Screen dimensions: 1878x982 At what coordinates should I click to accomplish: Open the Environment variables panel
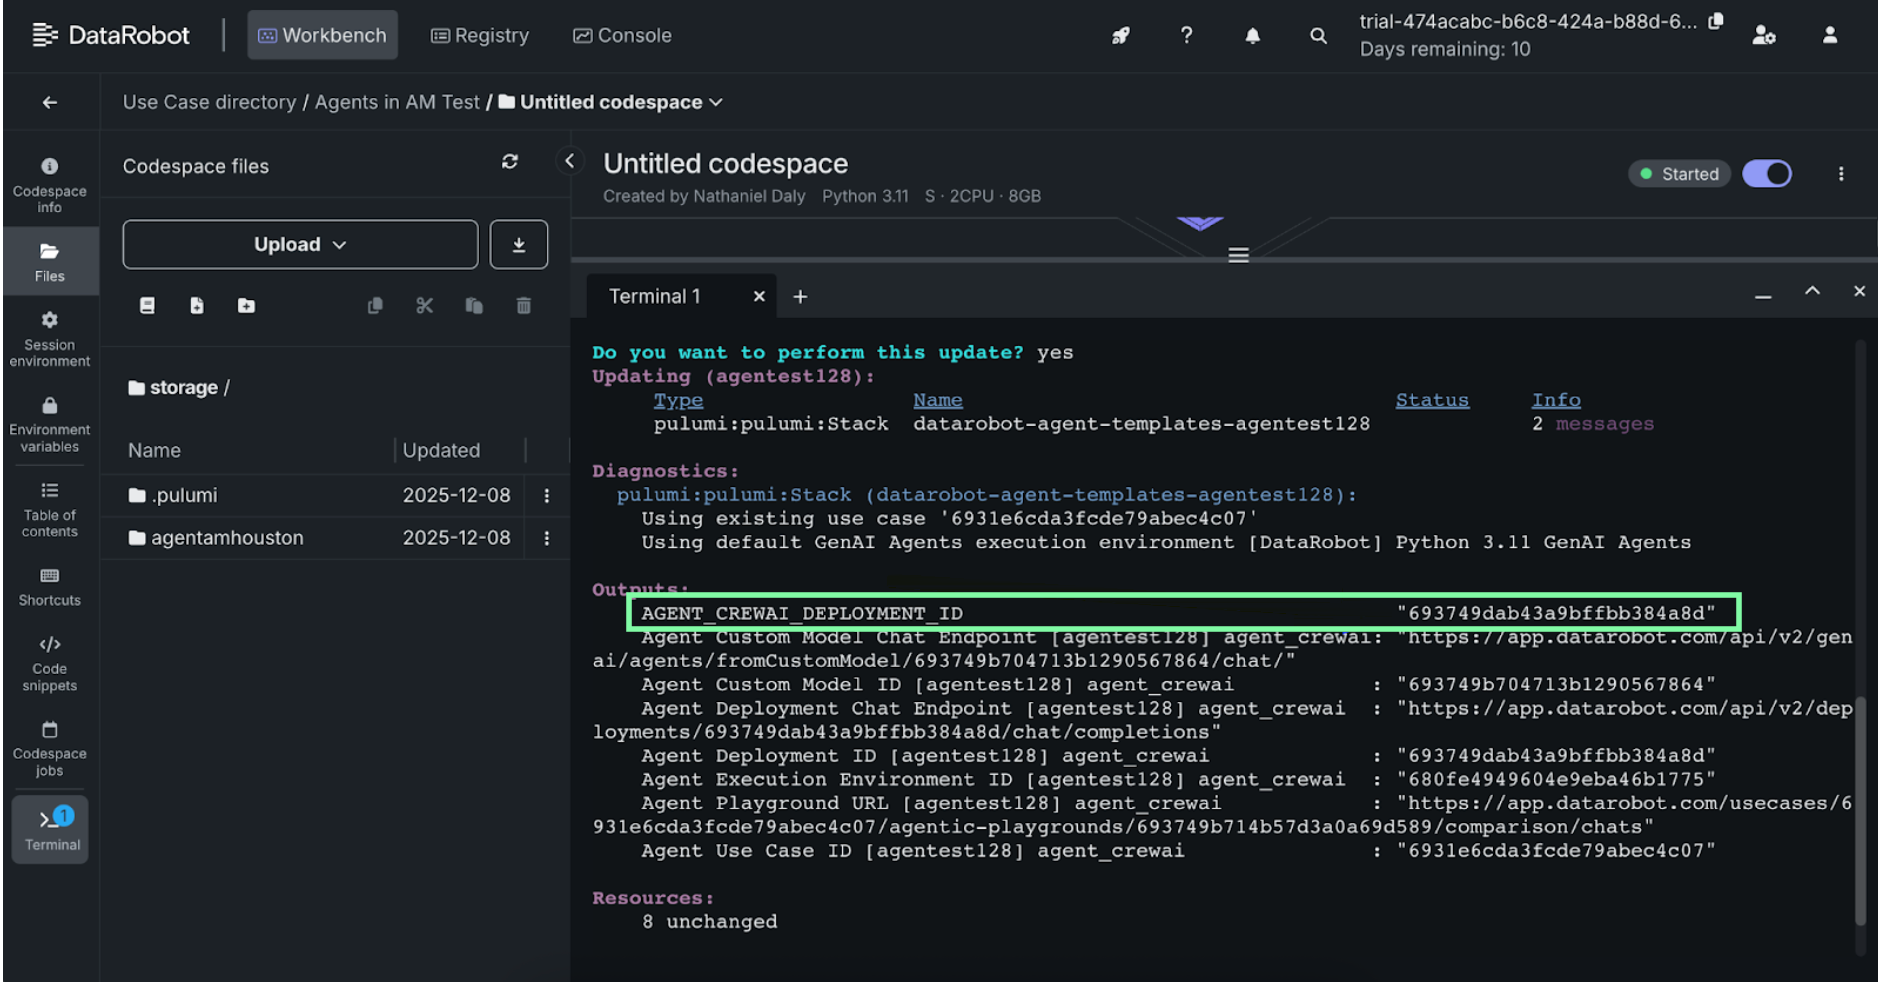(x=49, y=424)
